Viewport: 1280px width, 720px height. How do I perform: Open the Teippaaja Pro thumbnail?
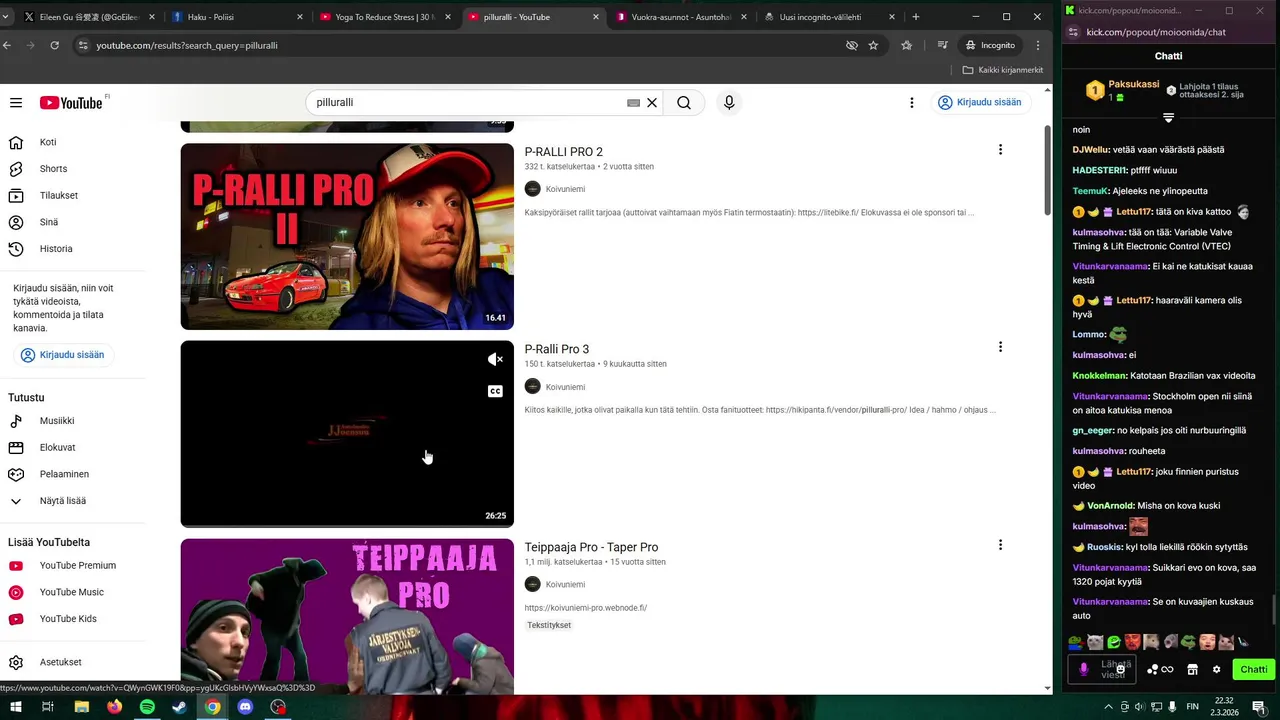click(x=347, y=617)
